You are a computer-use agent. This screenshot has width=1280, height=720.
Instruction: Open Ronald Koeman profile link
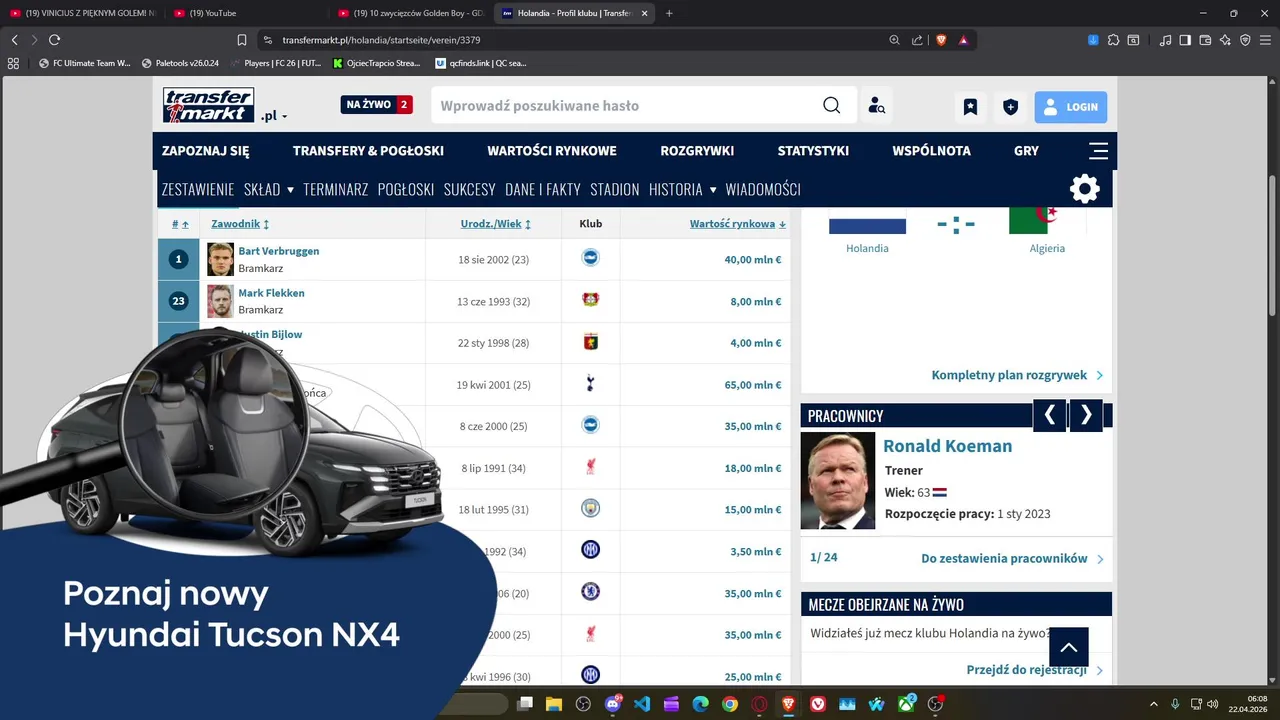click(x=947, y=446)
